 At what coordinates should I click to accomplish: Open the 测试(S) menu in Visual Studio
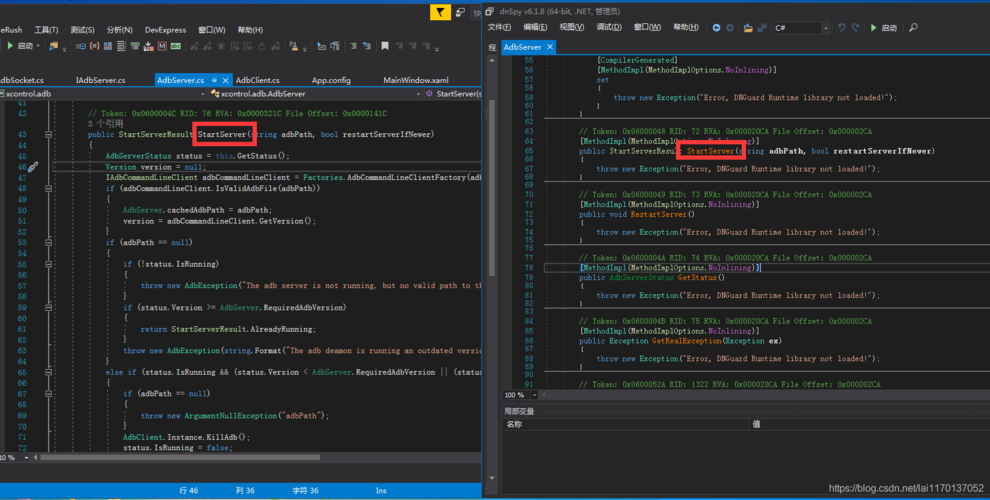click(x=82, y=30)
